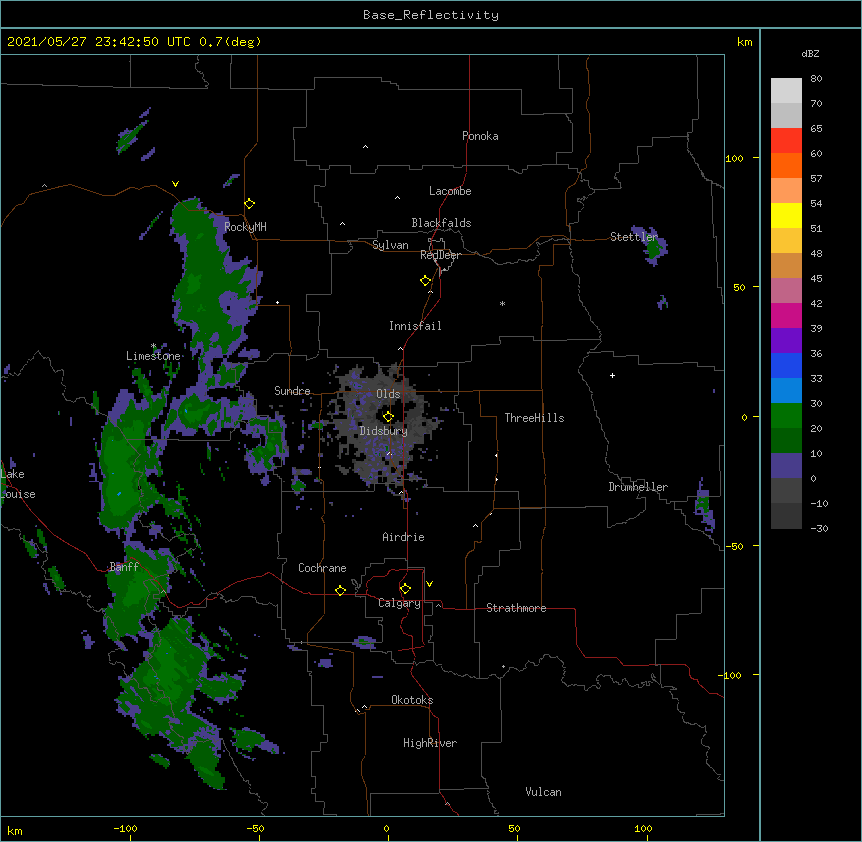Click the Lacombe city label
The image size is (862, 842).
click(x=450, y=191)
